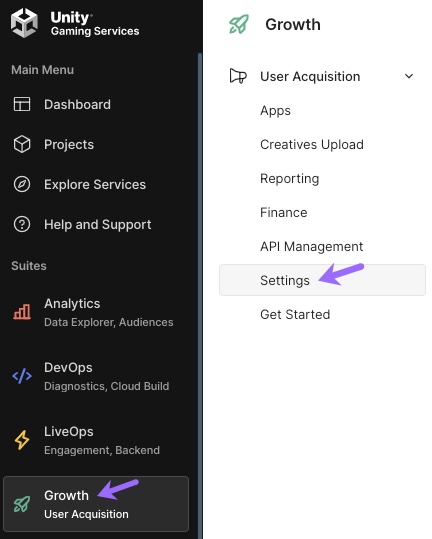The width and height of the screenshot is (432, 539).
Task: Open the Settings page
Action: coord(323,280)
